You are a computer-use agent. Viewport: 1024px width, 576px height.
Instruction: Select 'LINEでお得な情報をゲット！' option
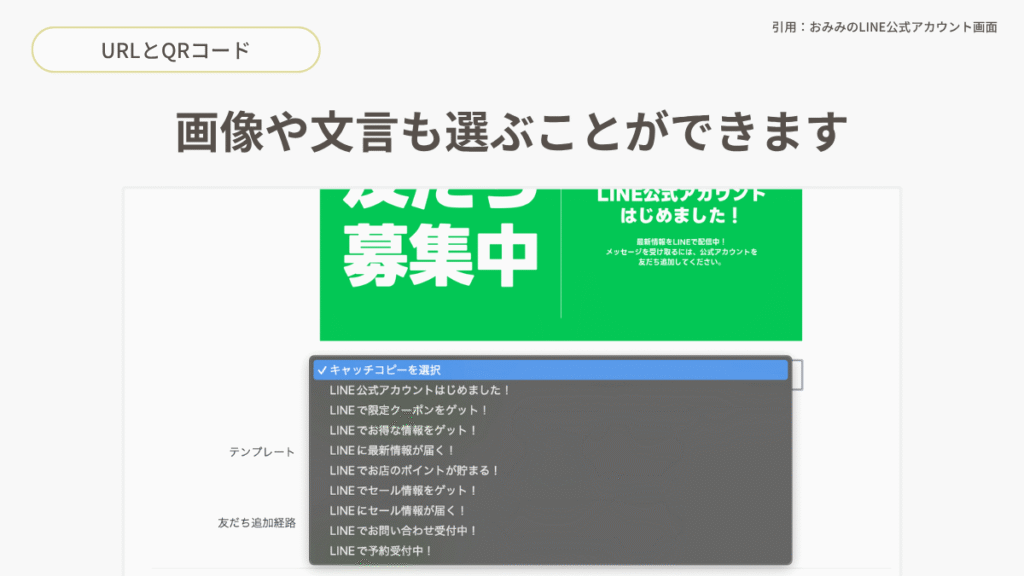click(x=403, y=430)
